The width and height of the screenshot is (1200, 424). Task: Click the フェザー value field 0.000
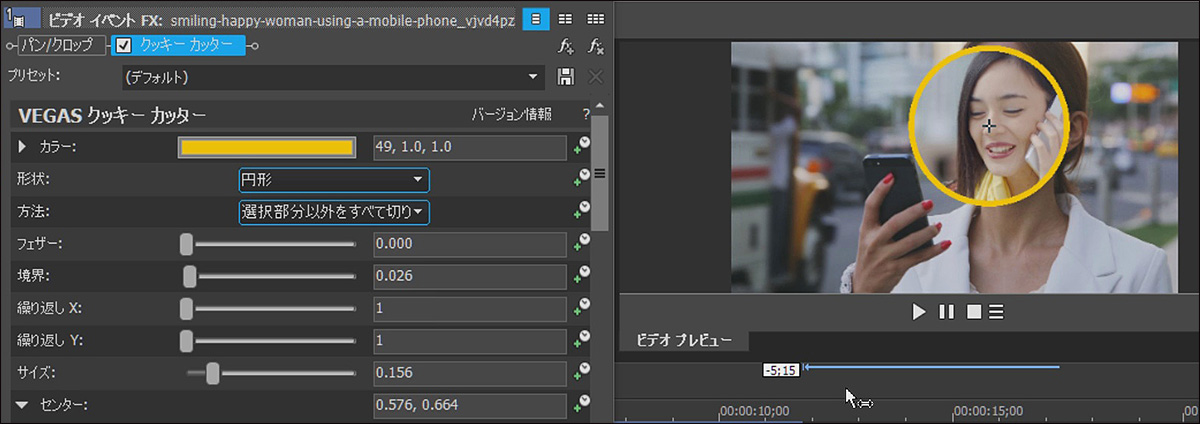tap(470, 244)
